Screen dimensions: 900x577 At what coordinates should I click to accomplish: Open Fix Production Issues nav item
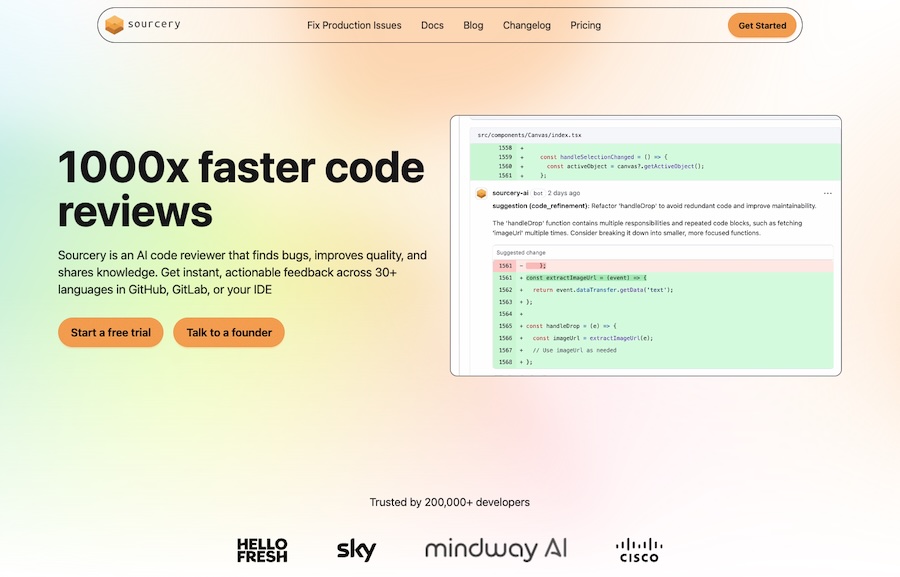pos(354,25)
